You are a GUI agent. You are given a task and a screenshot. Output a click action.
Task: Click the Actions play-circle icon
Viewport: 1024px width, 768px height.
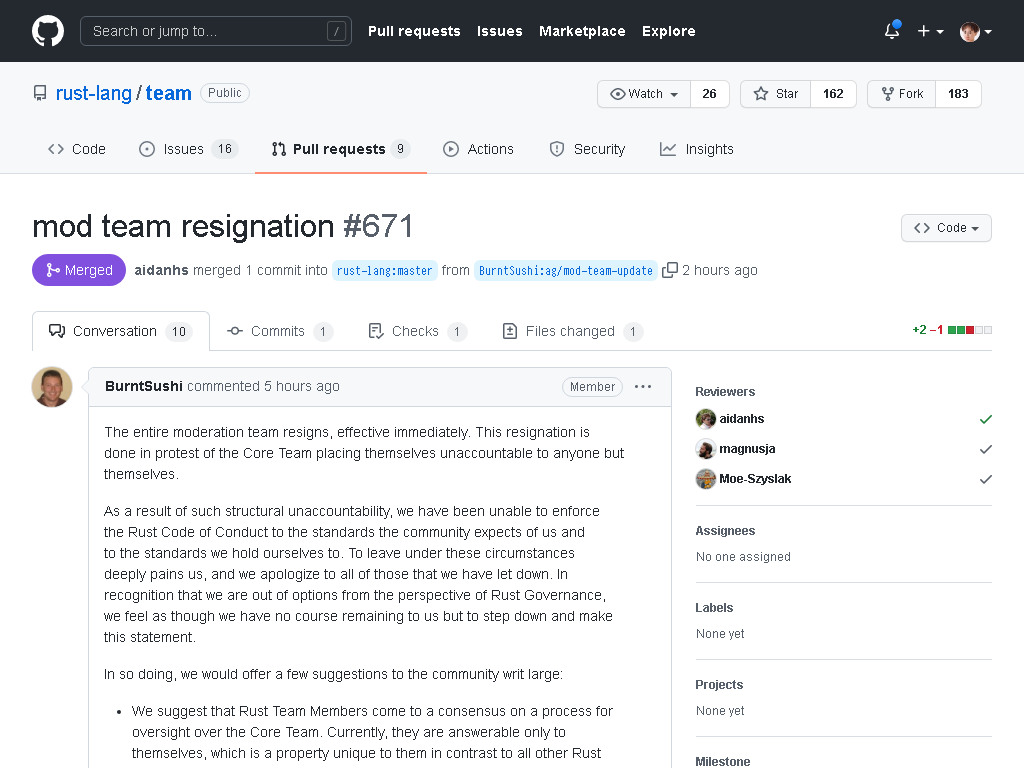(451, 149)
